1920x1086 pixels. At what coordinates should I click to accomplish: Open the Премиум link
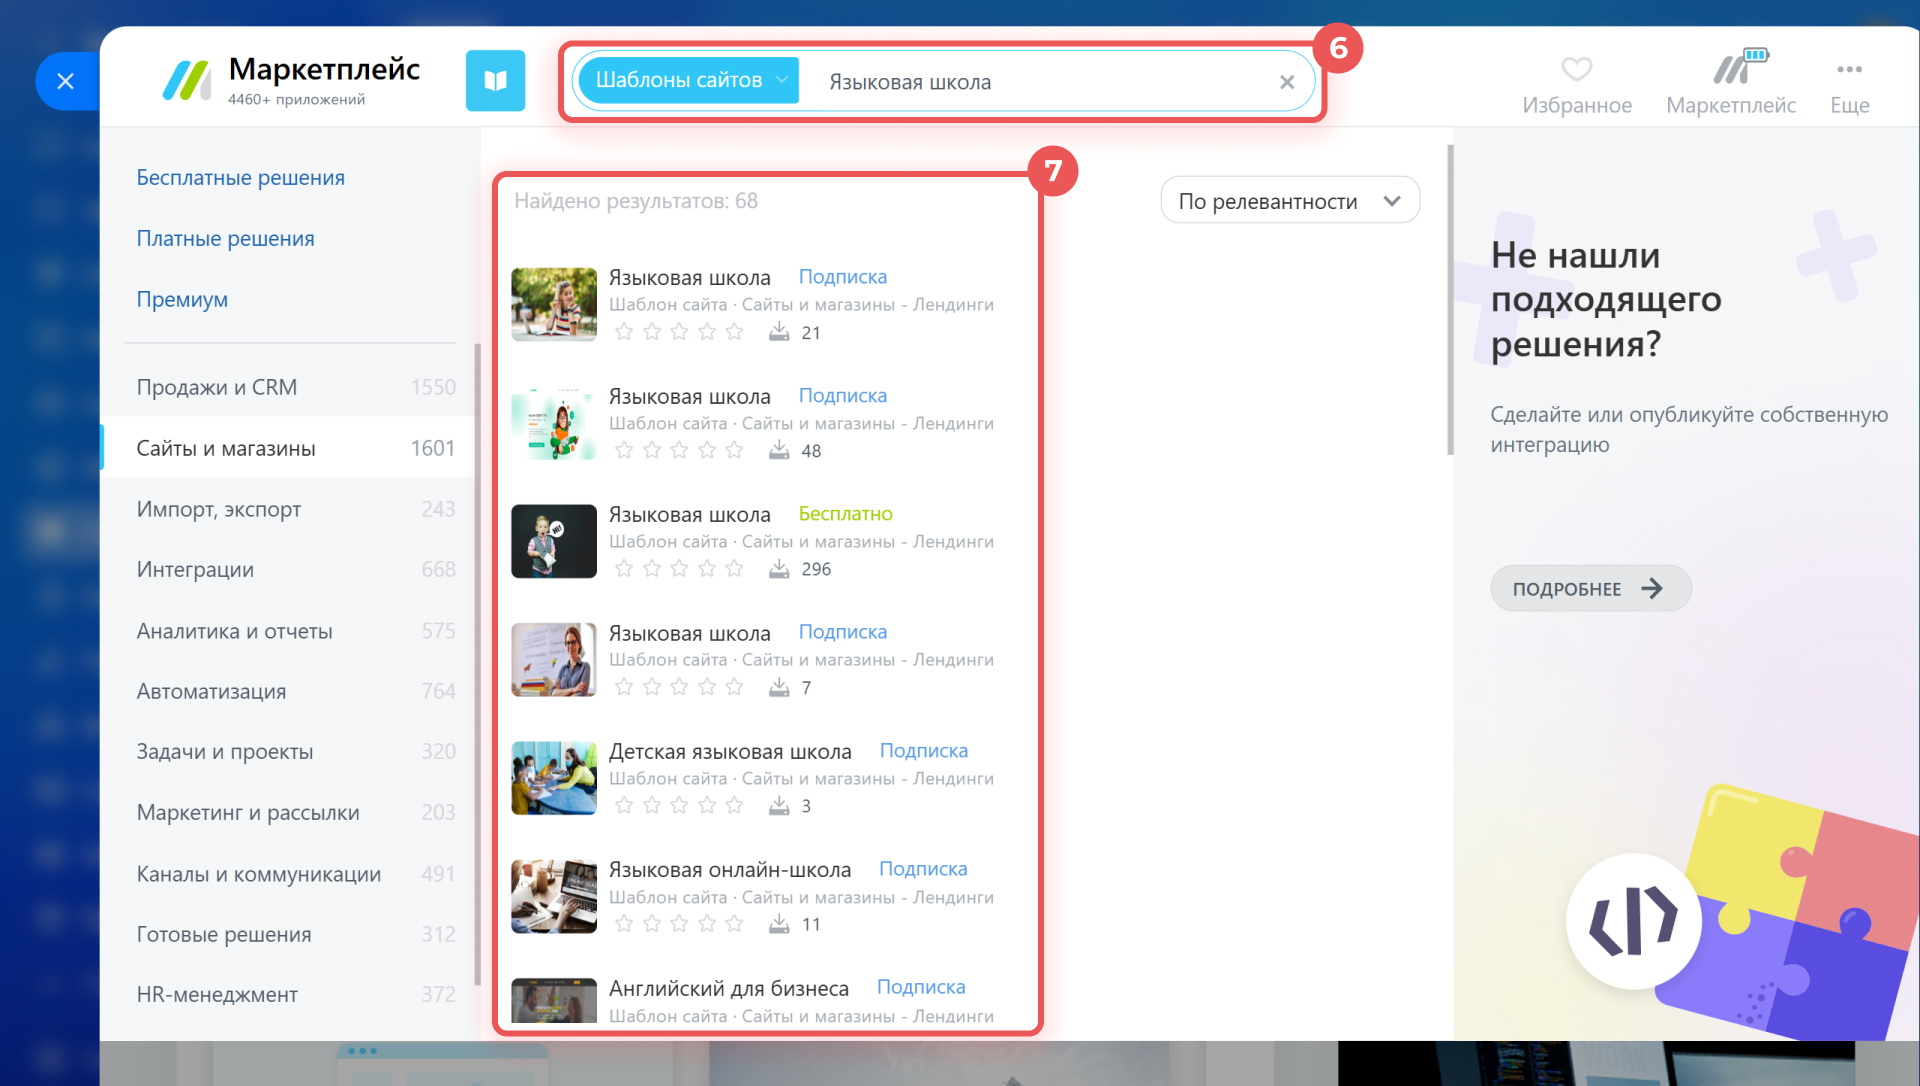(x=182, y=299)
